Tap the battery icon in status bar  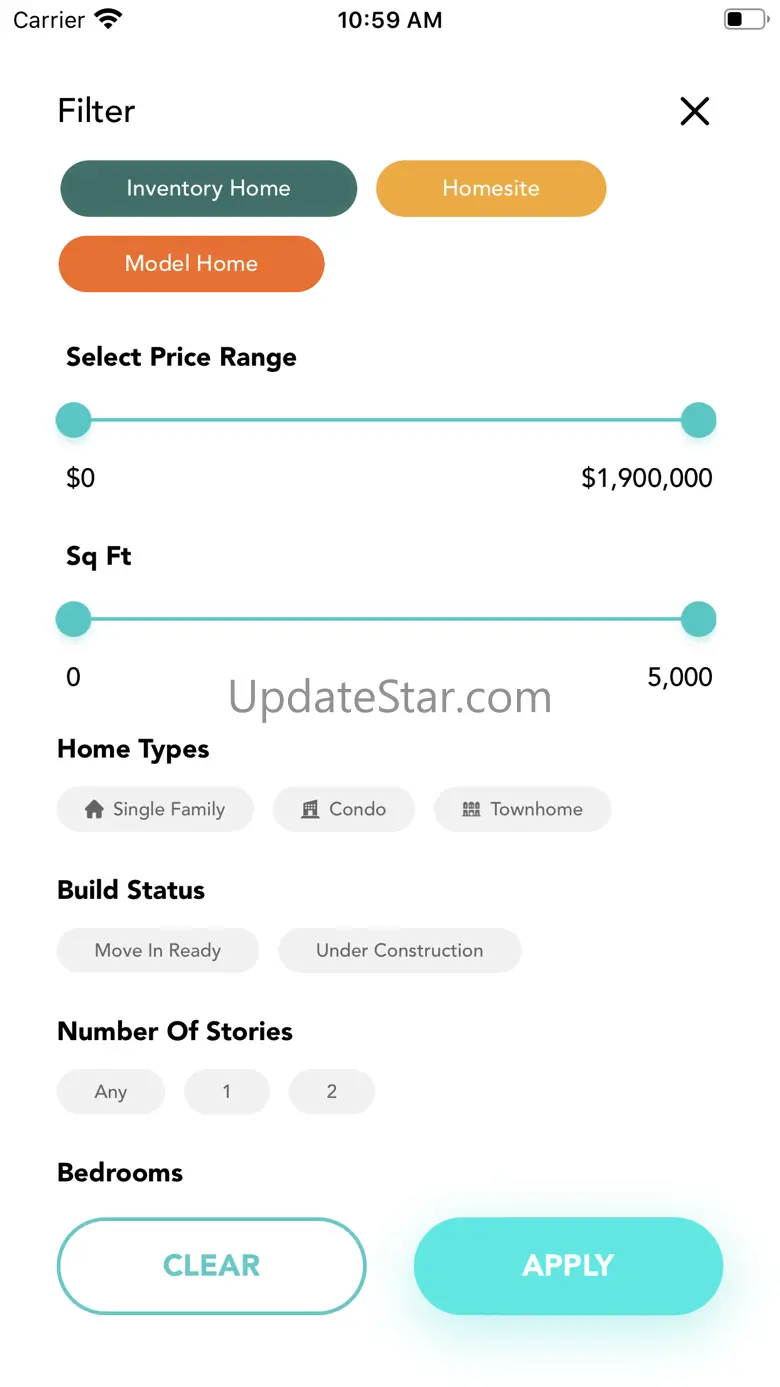(x=744, y=20)
